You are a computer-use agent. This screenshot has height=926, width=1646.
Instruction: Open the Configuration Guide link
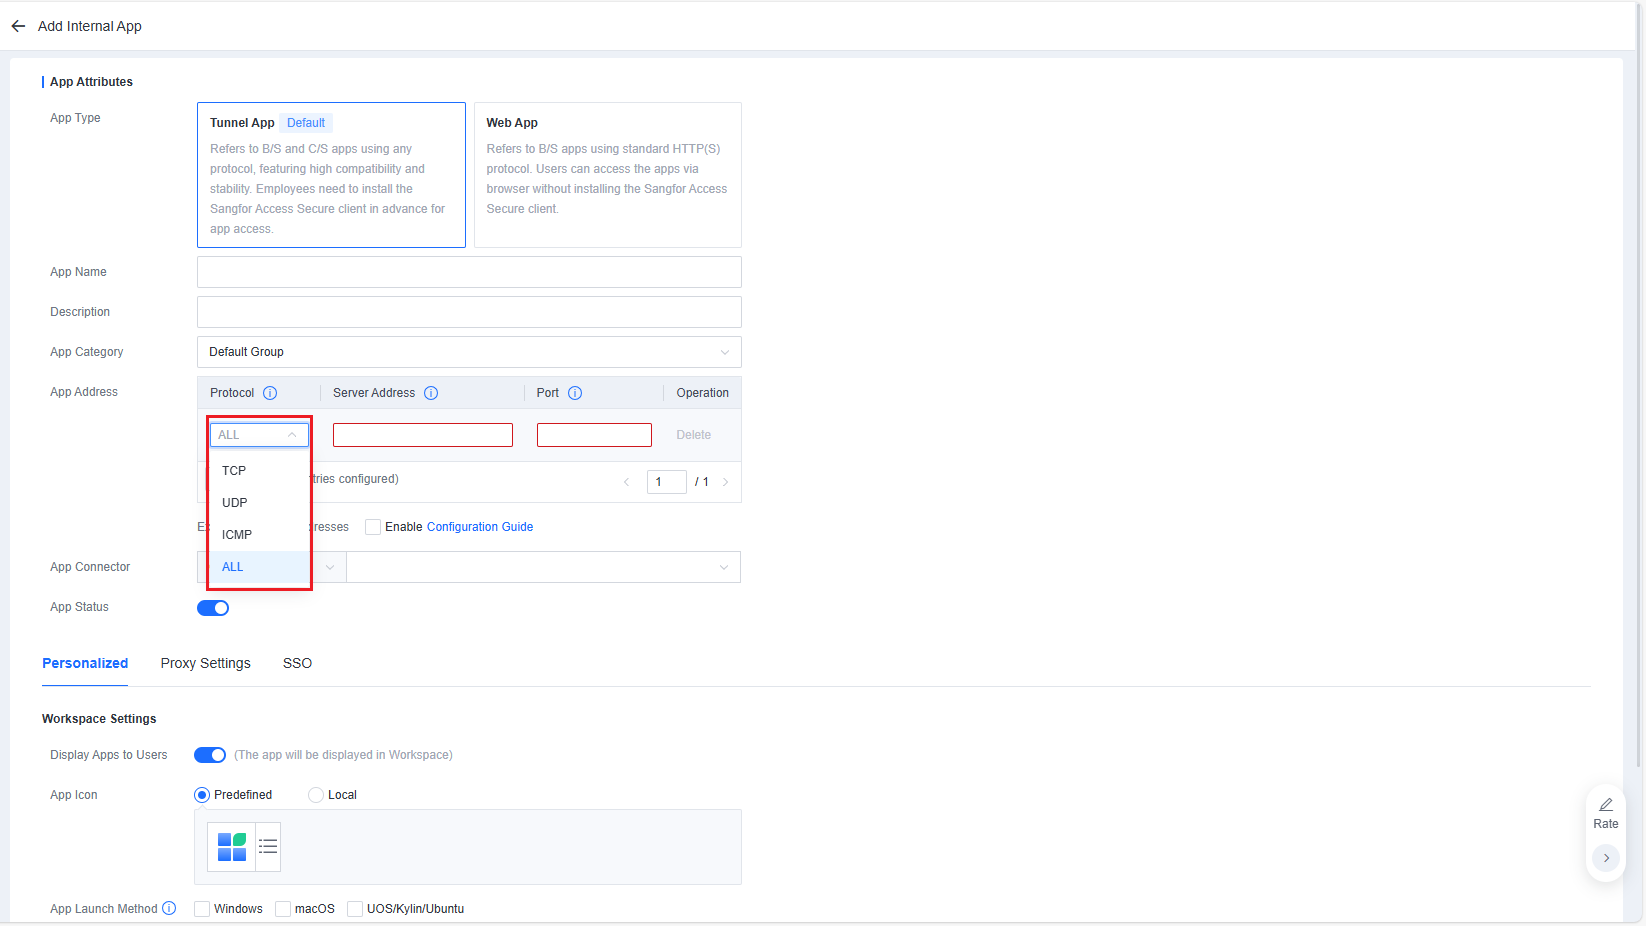pyautogui.click(x=480, y=527)
